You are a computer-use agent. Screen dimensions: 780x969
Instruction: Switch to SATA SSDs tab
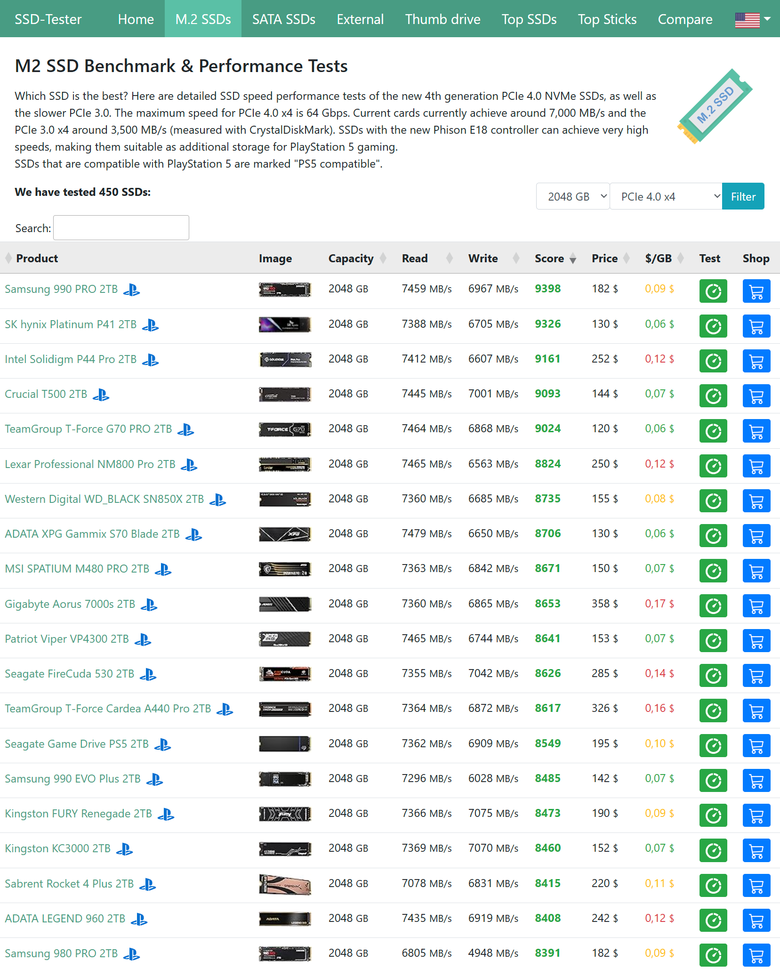tap(284, 19)
